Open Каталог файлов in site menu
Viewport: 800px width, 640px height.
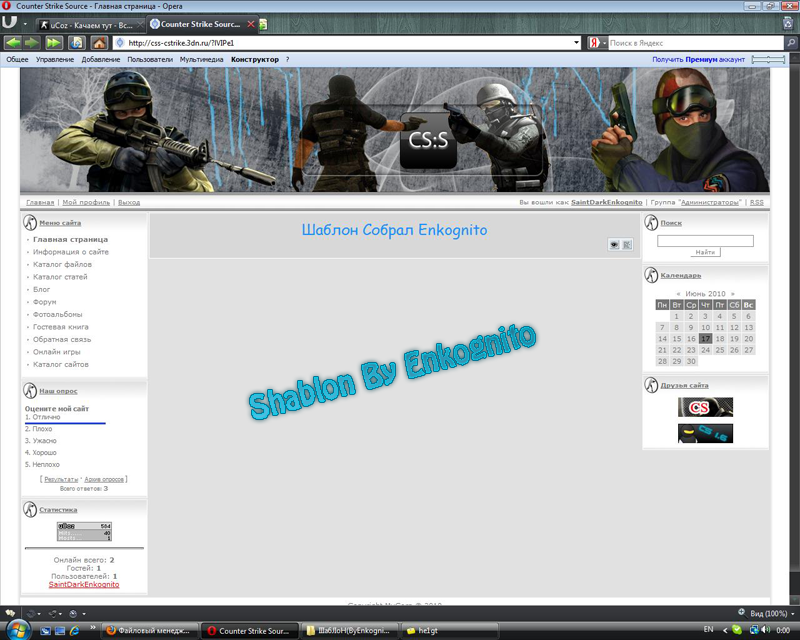[62, 264]
